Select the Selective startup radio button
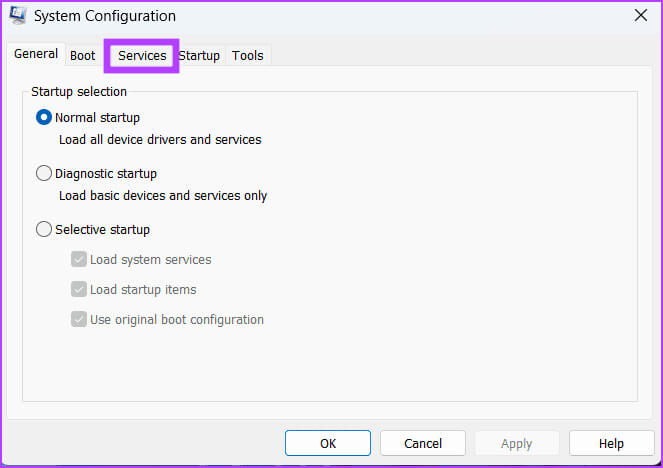 click(x=44, y=229)
